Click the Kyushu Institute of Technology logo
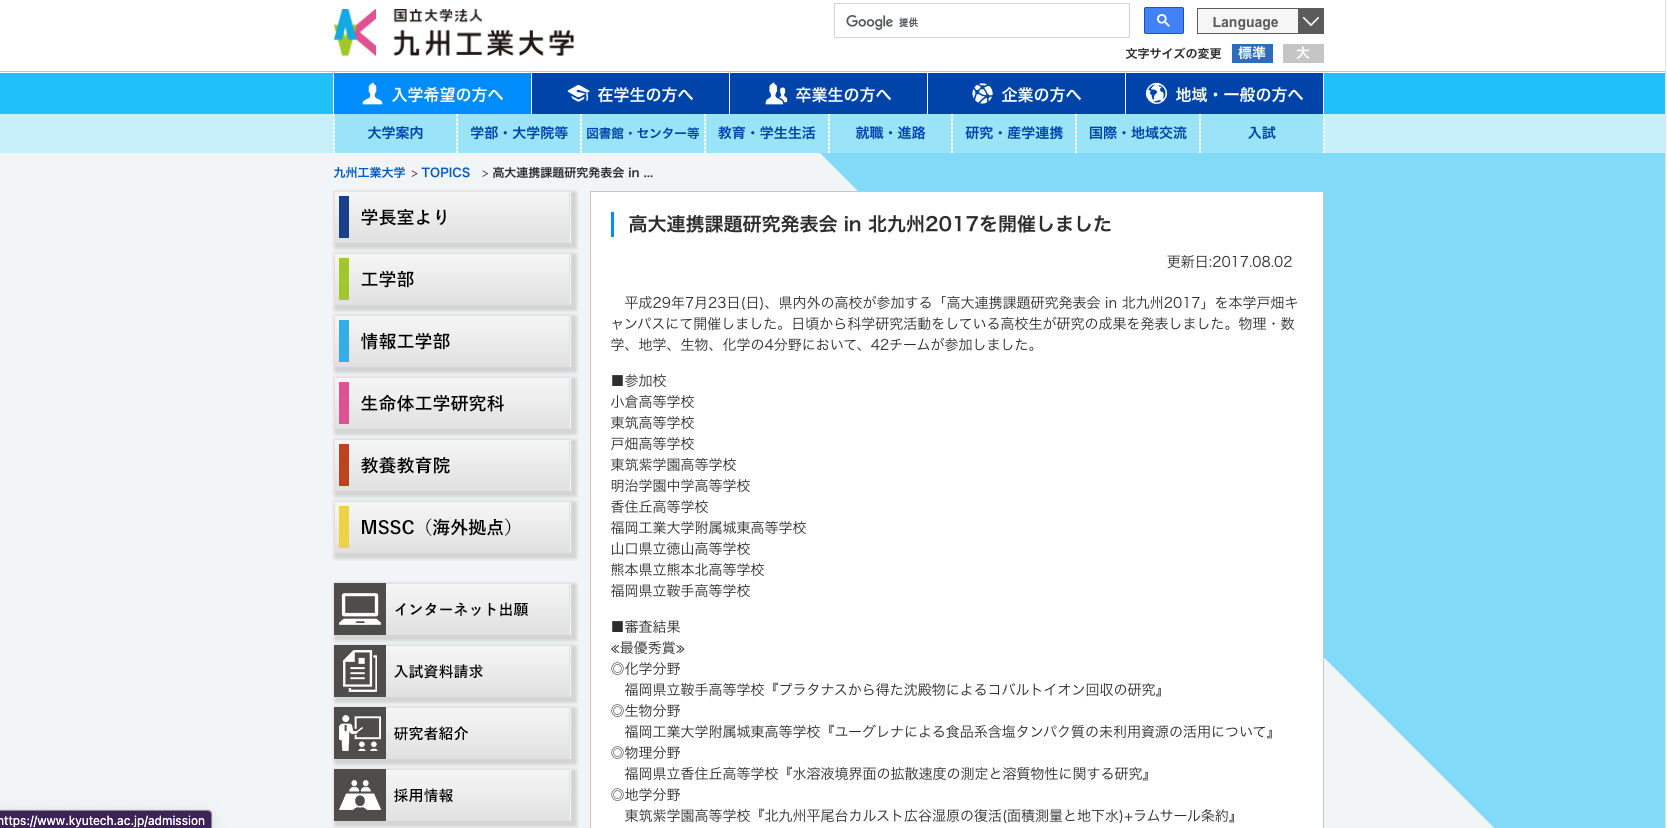 click(454, 33)
